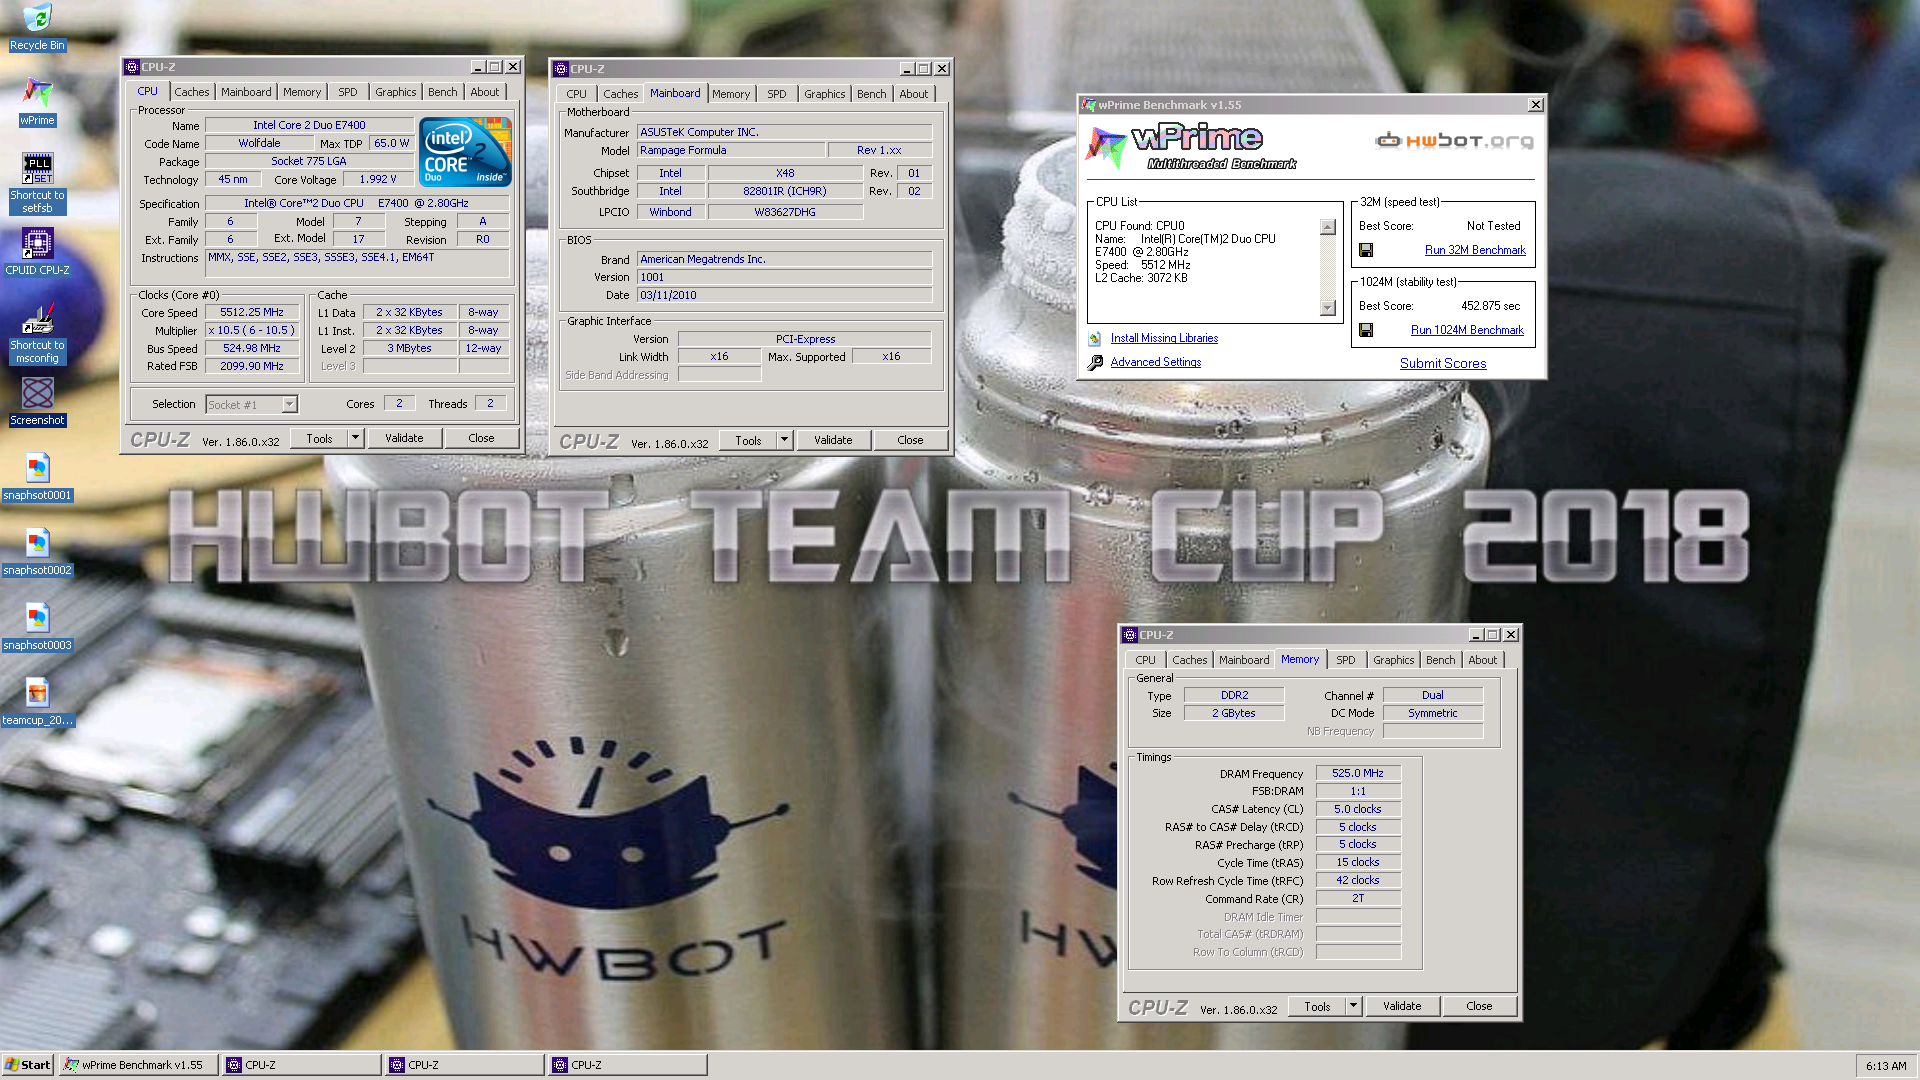This screenshot has height=1080, width=1920.
Task: Click the Core Speed 5512.25 MHz value
Action: (x=252, y=312)
